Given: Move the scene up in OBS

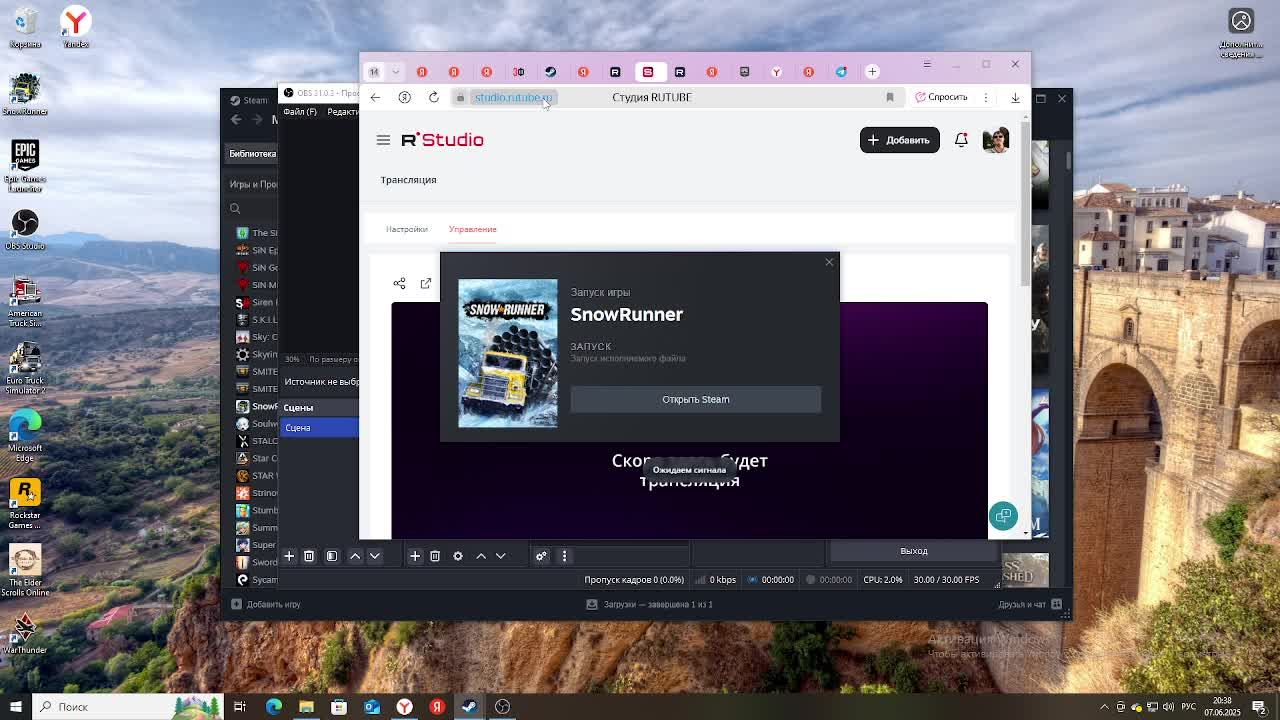Looking at the screenshot, I should 355,556.
